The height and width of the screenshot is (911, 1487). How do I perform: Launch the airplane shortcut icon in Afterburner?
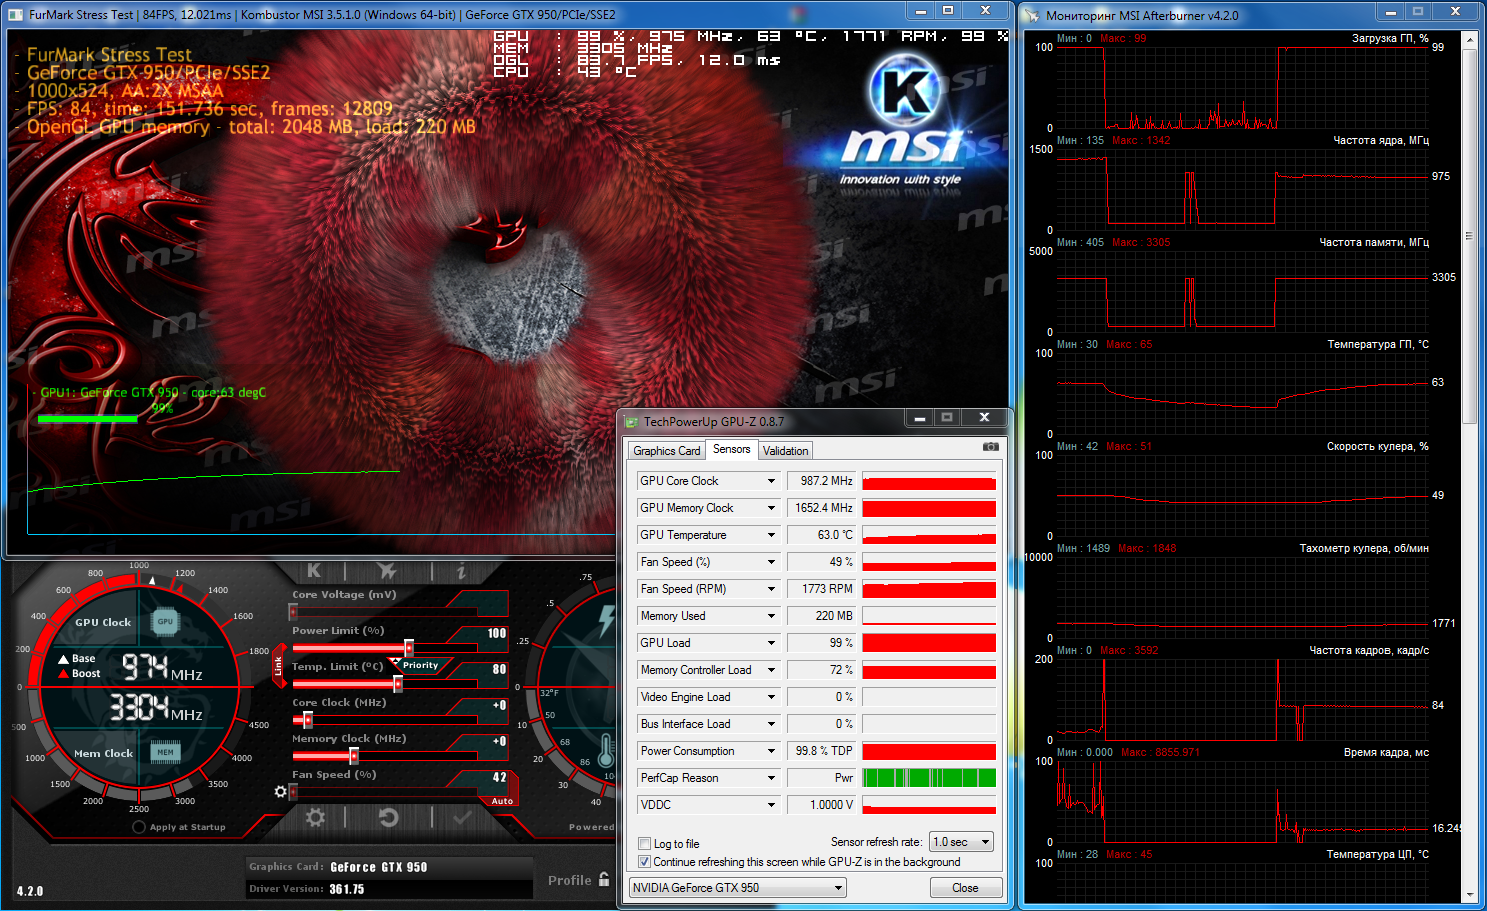(387, 571)
